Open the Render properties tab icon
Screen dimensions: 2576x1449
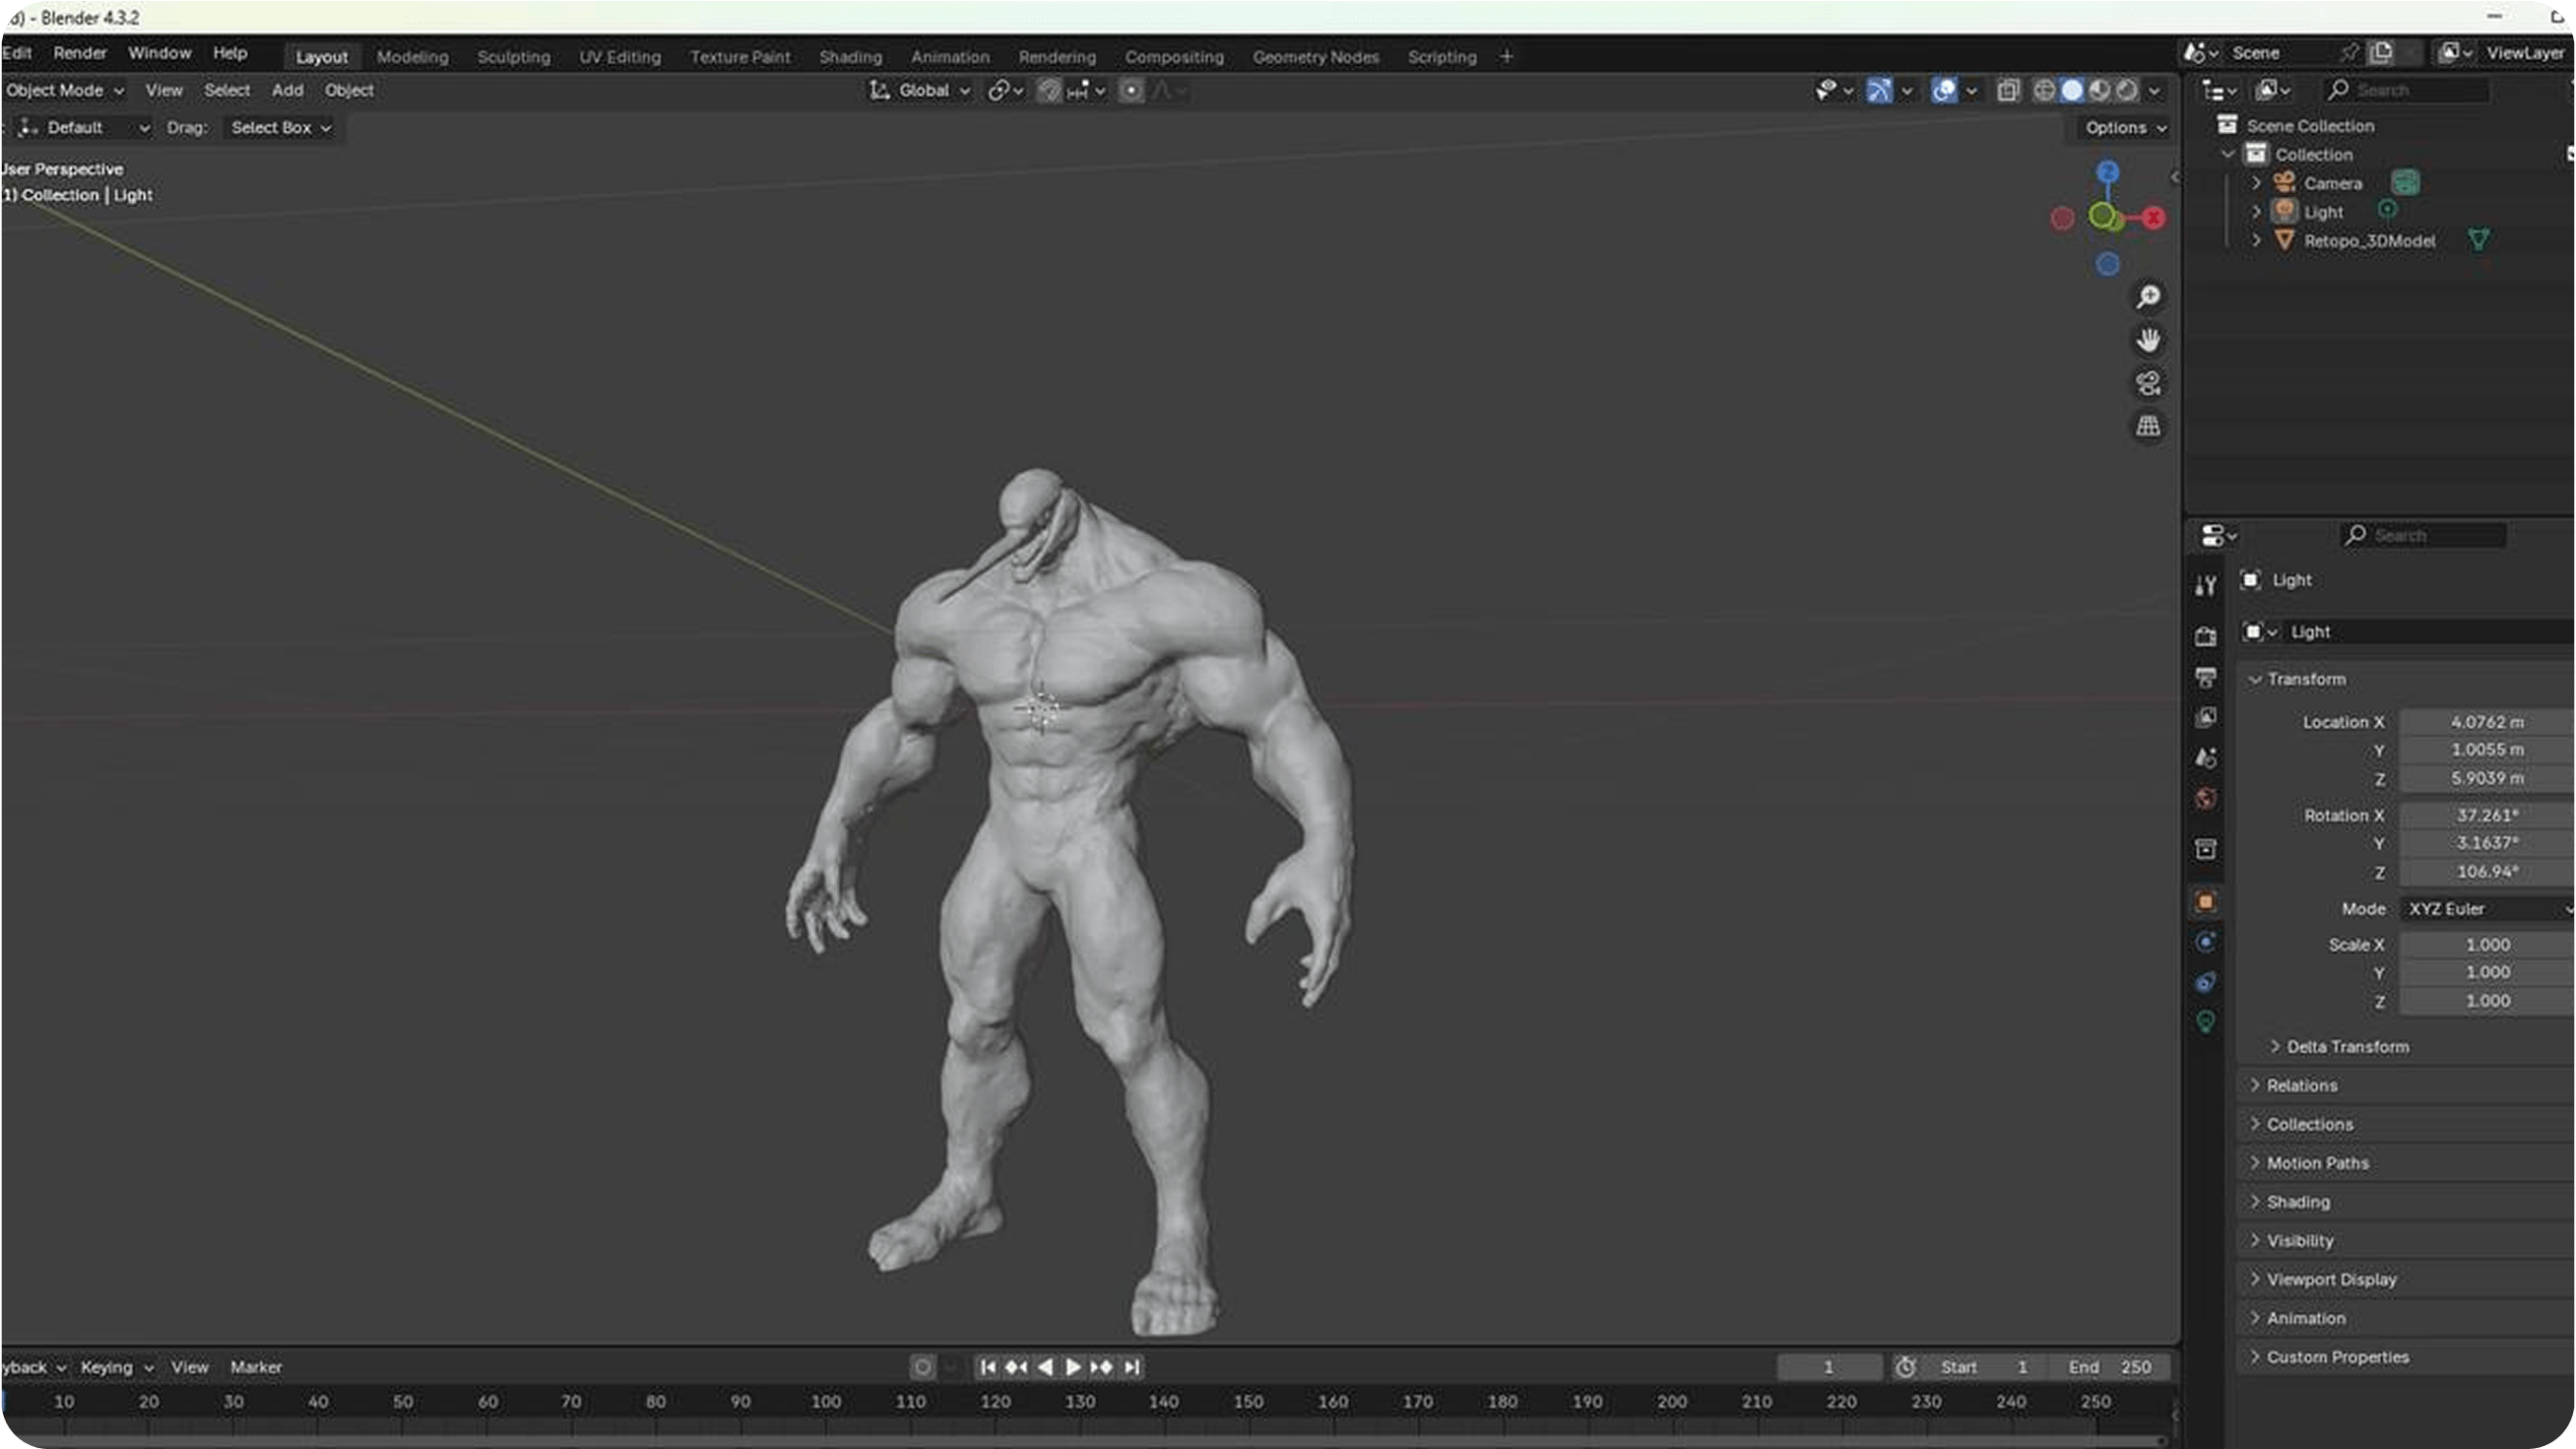2205,636
